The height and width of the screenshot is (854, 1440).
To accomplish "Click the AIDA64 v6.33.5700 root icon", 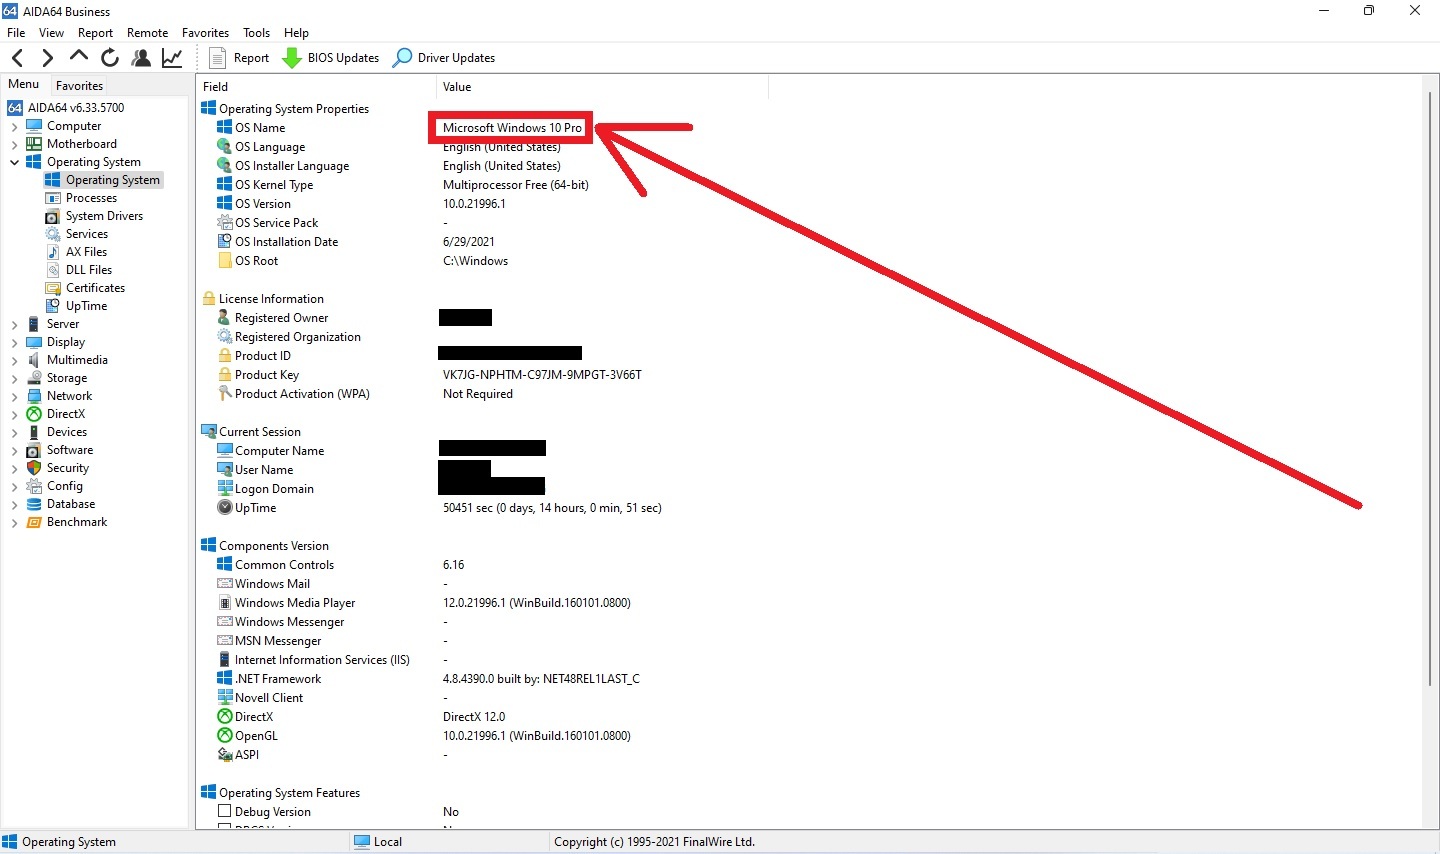I will coord(15,108).
